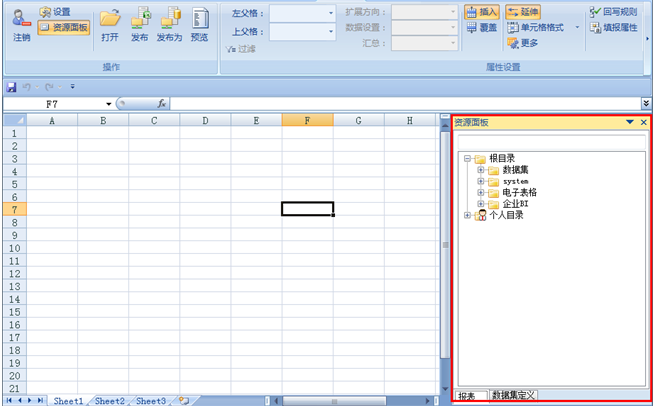The height and width of the screenshot is (406, 657).
Task: Click the save icon in quick access toolbar
Action: (x=11, y=87)
